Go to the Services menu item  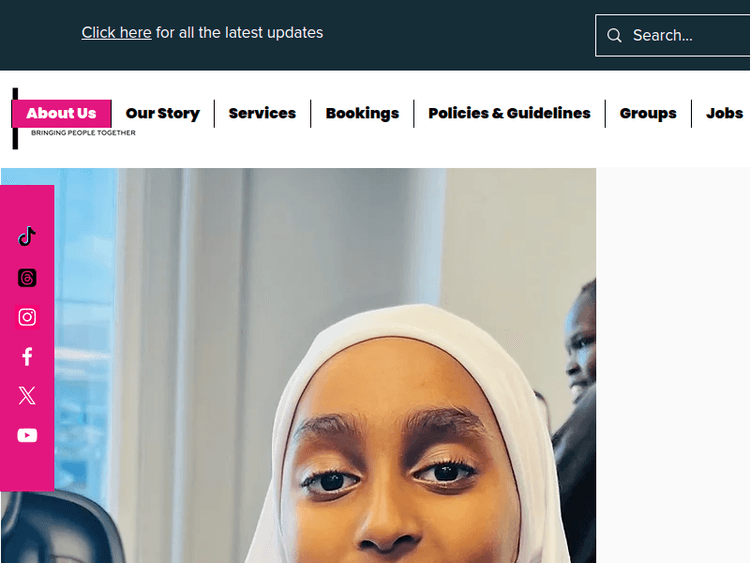pyautogui.click(x=262, y=113)
